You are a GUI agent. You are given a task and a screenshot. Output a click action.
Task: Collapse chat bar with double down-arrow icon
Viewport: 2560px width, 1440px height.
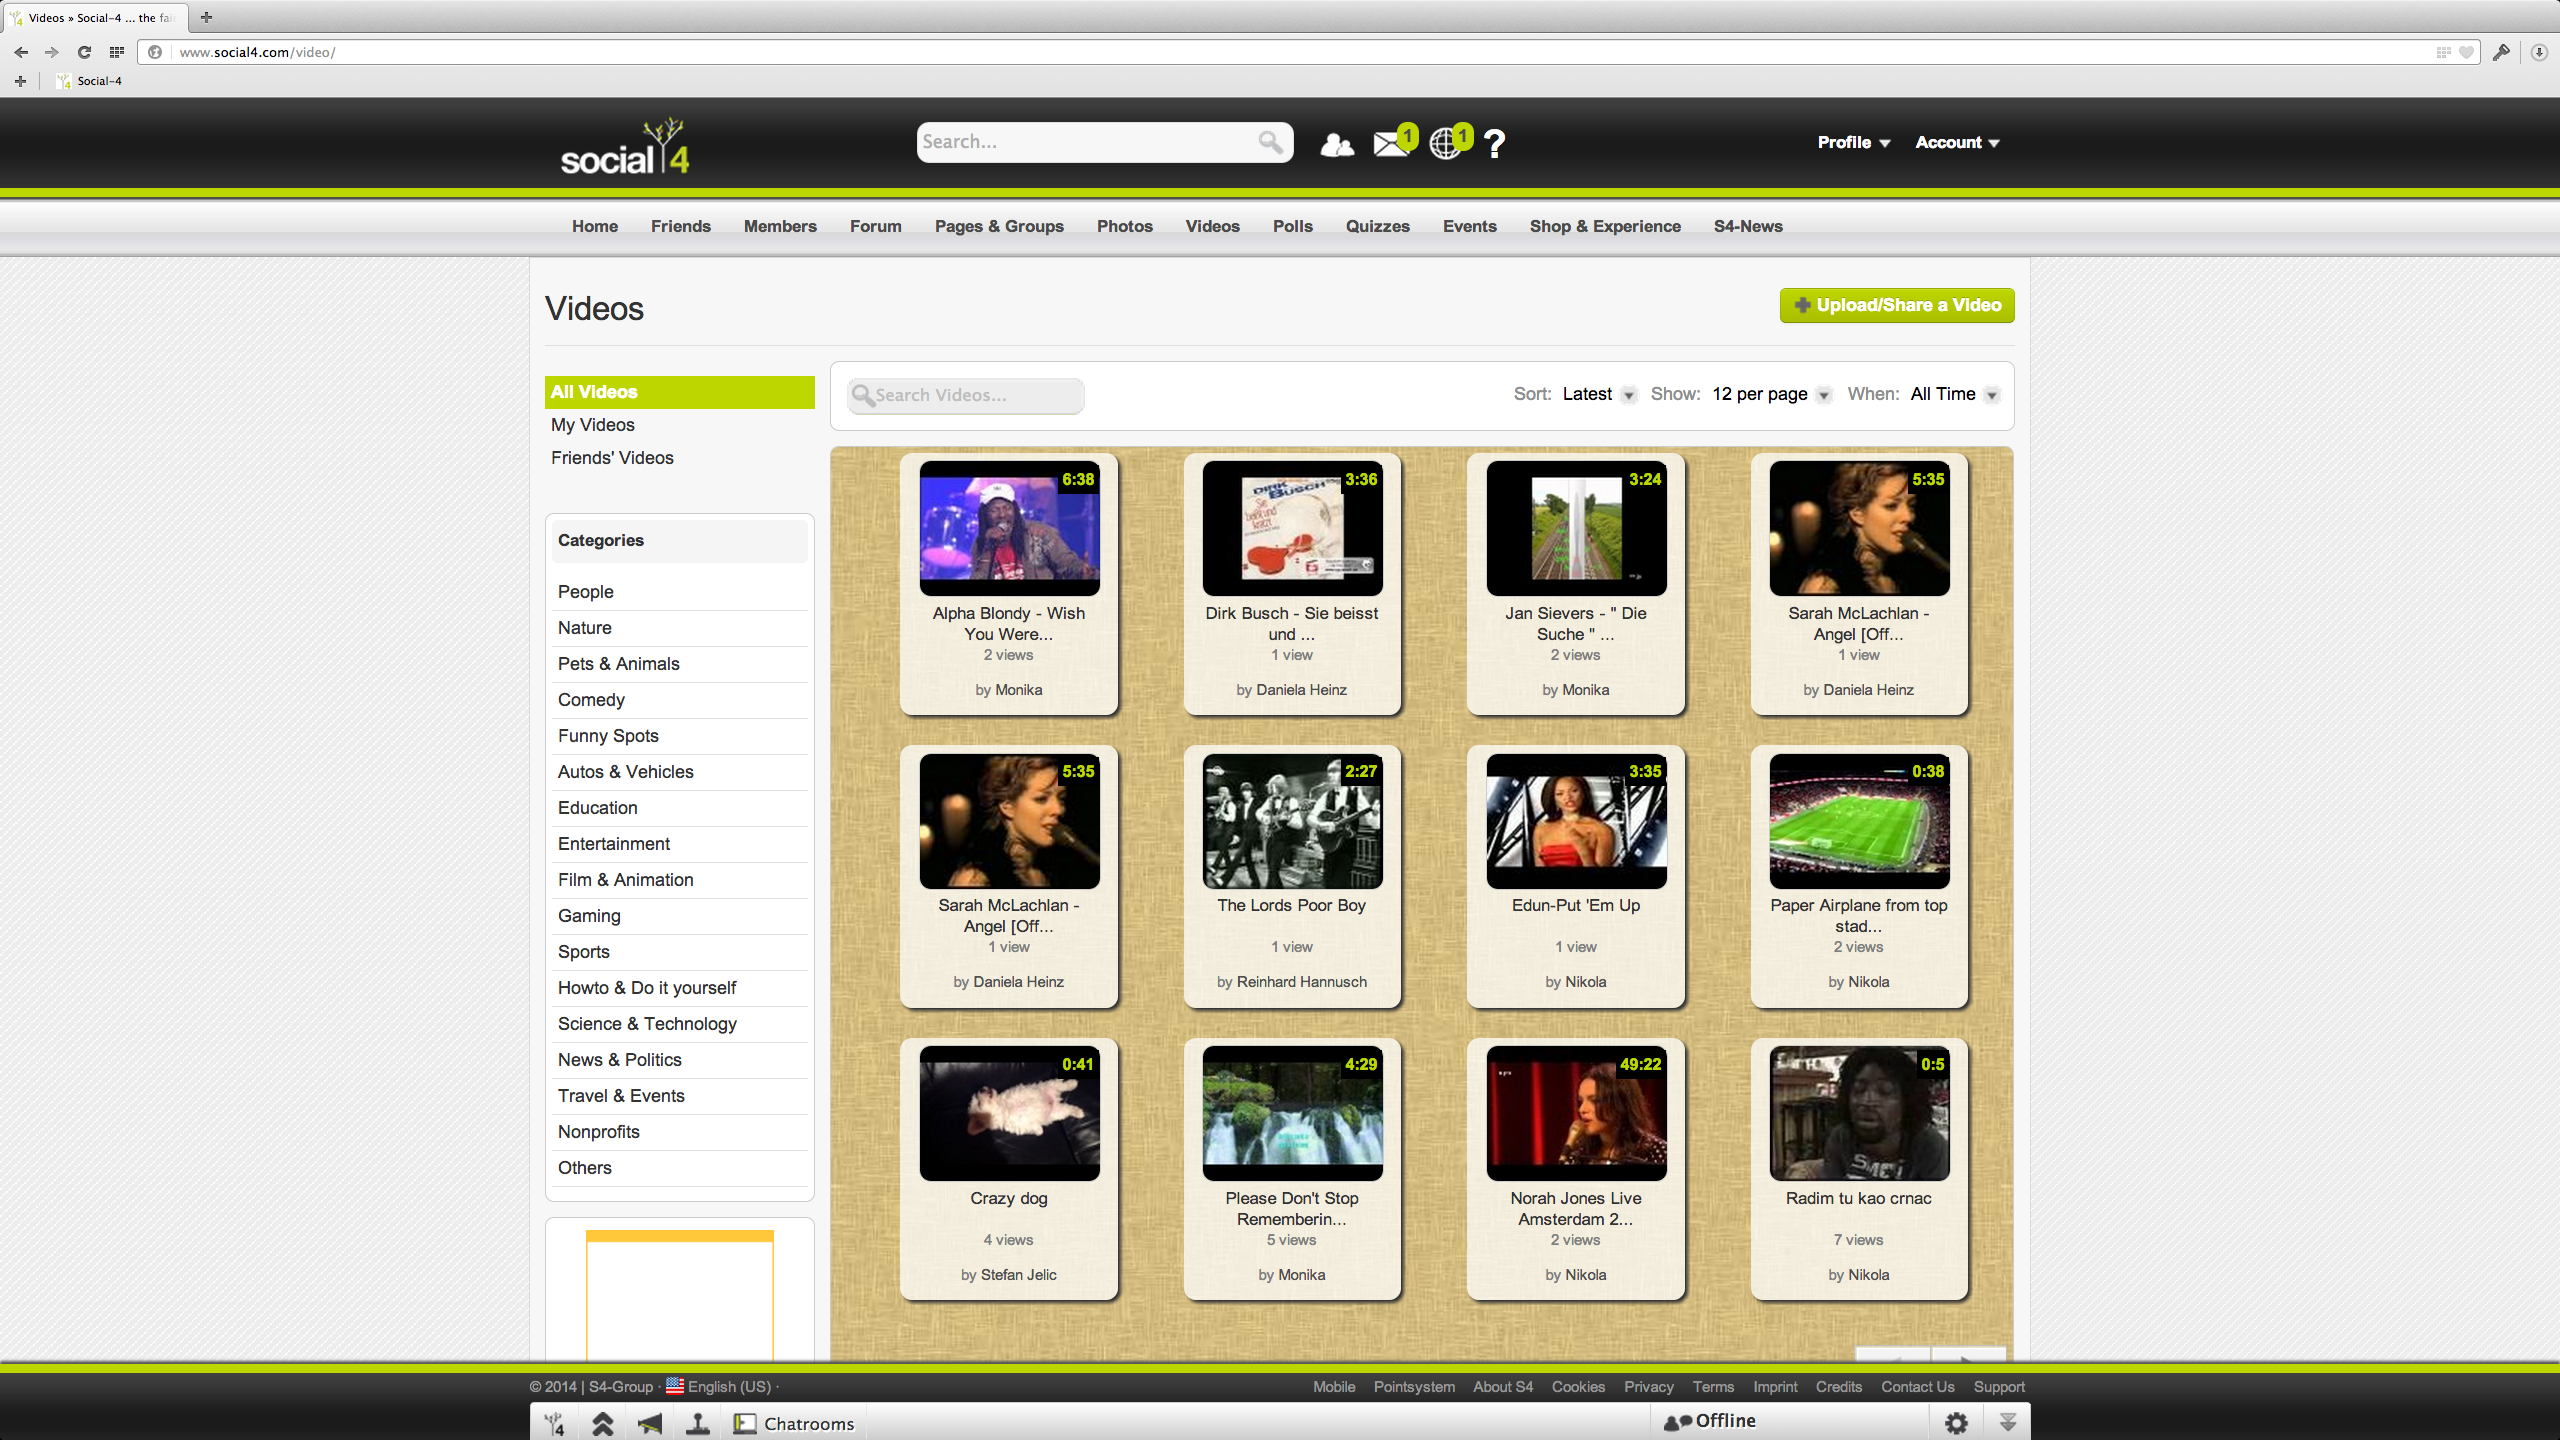coord(2007,1422)
